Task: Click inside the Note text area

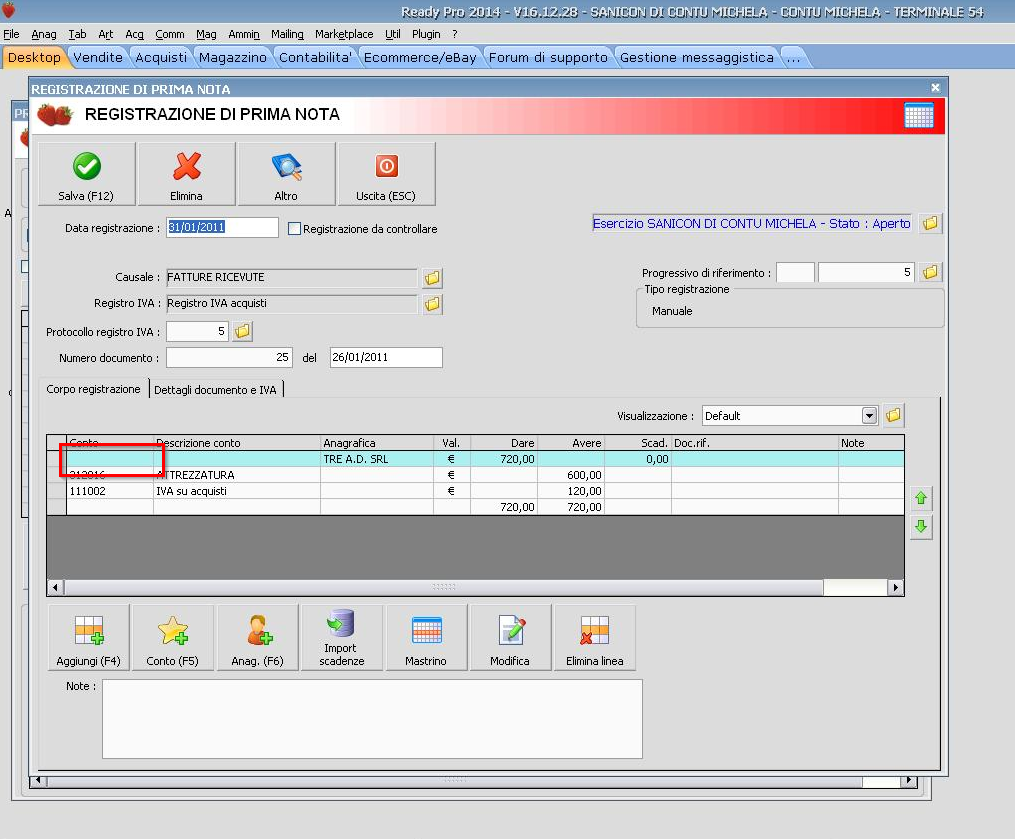Action: click(x=372, y=719)
